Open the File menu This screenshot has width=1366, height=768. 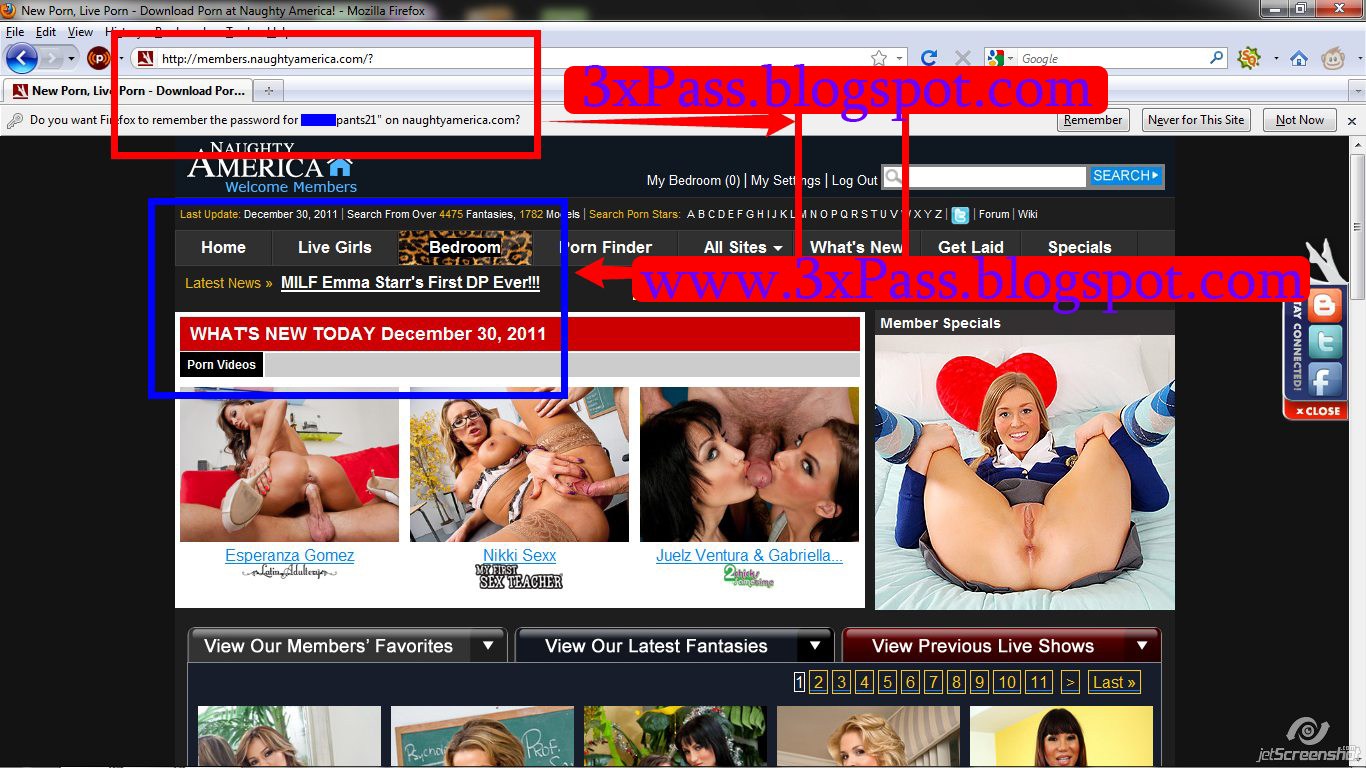click(14, 32)
